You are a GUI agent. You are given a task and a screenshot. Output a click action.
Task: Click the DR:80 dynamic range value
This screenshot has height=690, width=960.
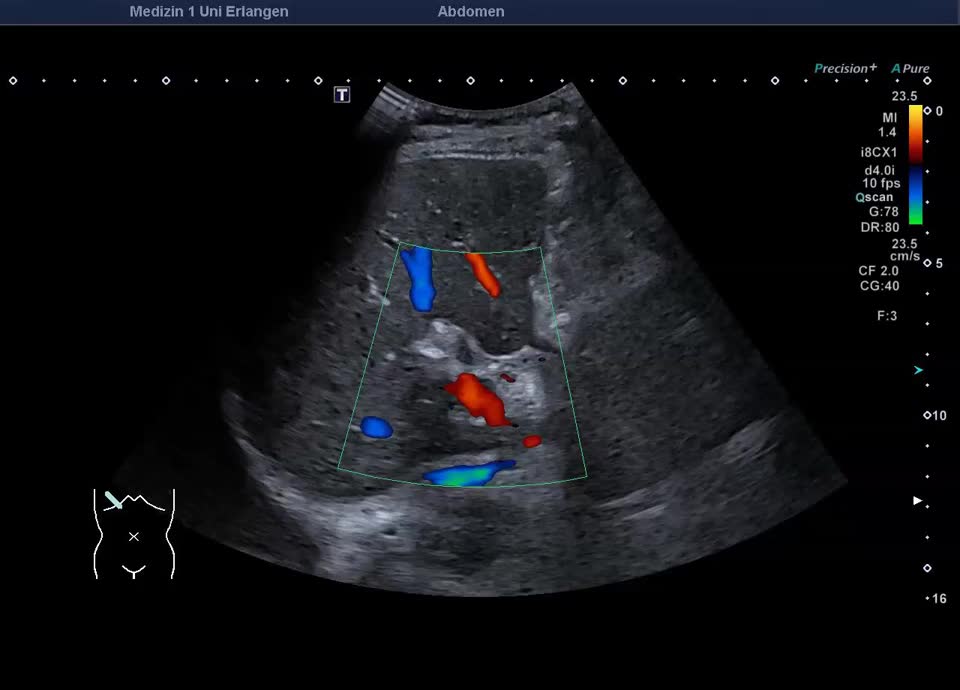pos(880,227)
